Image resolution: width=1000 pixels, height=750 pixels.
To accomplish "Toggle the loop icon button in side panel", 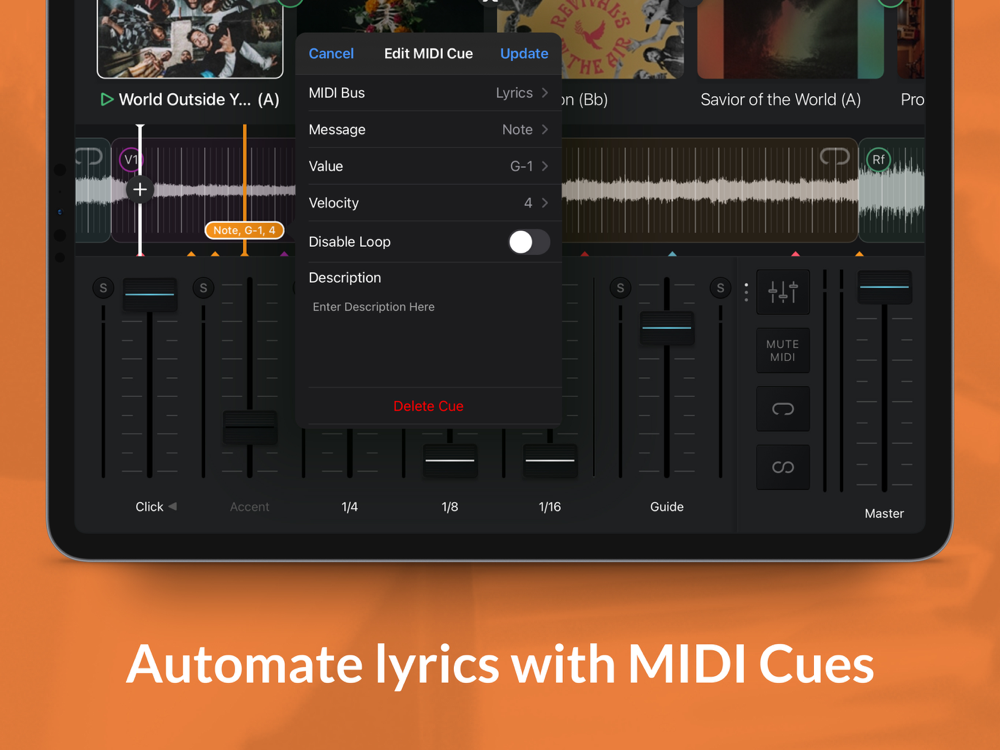I will pos(783,409).
